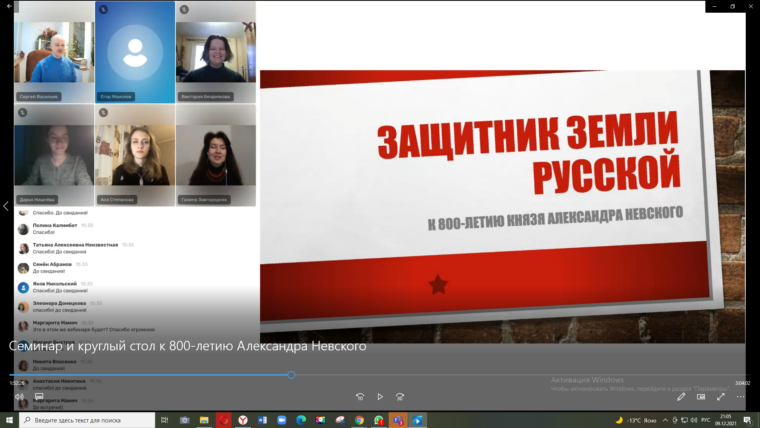760x428 pixels.
Task: Click the video seek bar handle
Action: point(291,375)
